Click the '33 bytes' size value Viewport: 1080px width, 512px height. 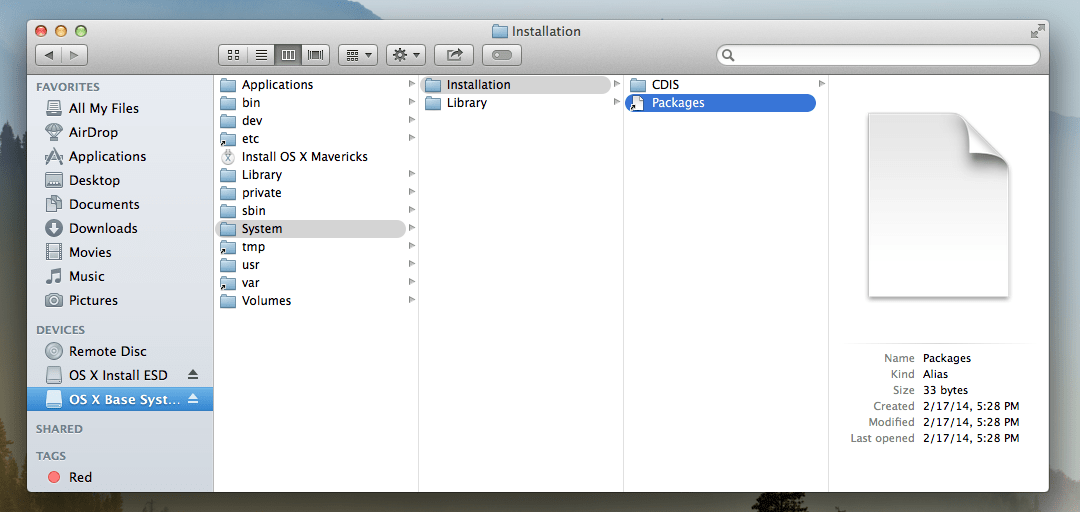[945, 390]
